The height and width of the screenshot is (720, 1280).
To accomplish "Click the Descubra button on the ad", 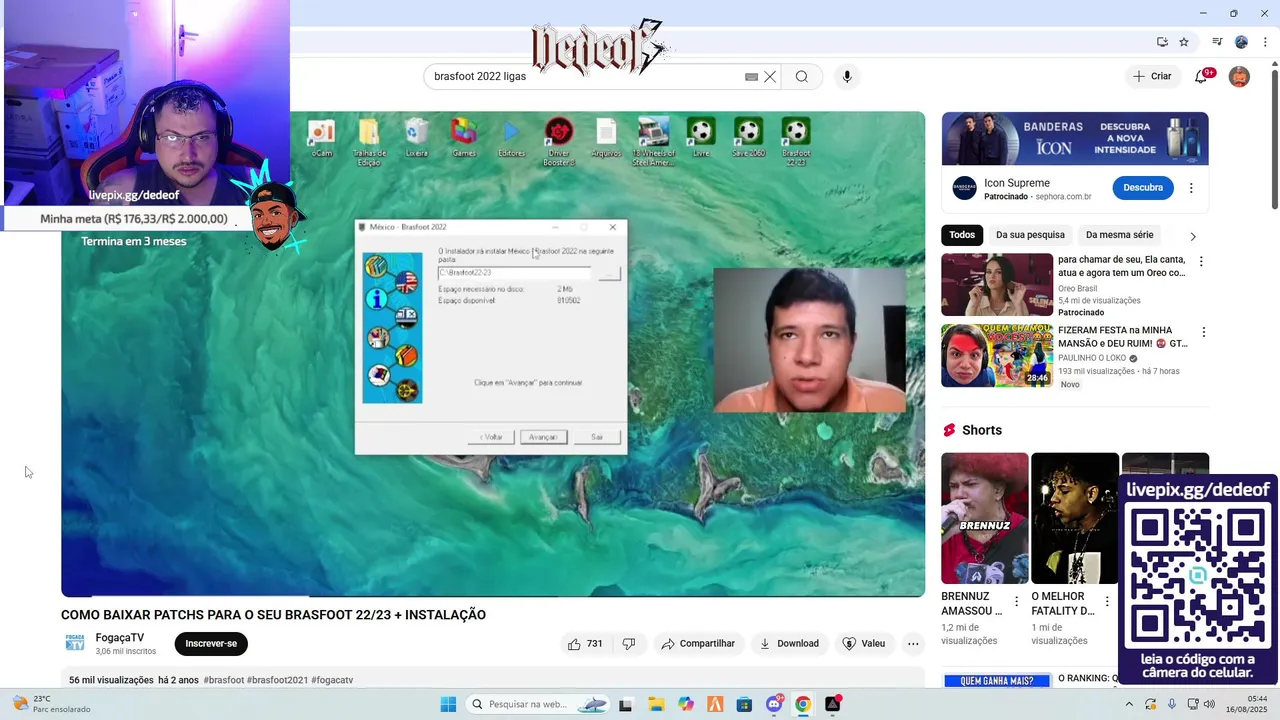I will pyautogui.click(x=1143, y=187).
